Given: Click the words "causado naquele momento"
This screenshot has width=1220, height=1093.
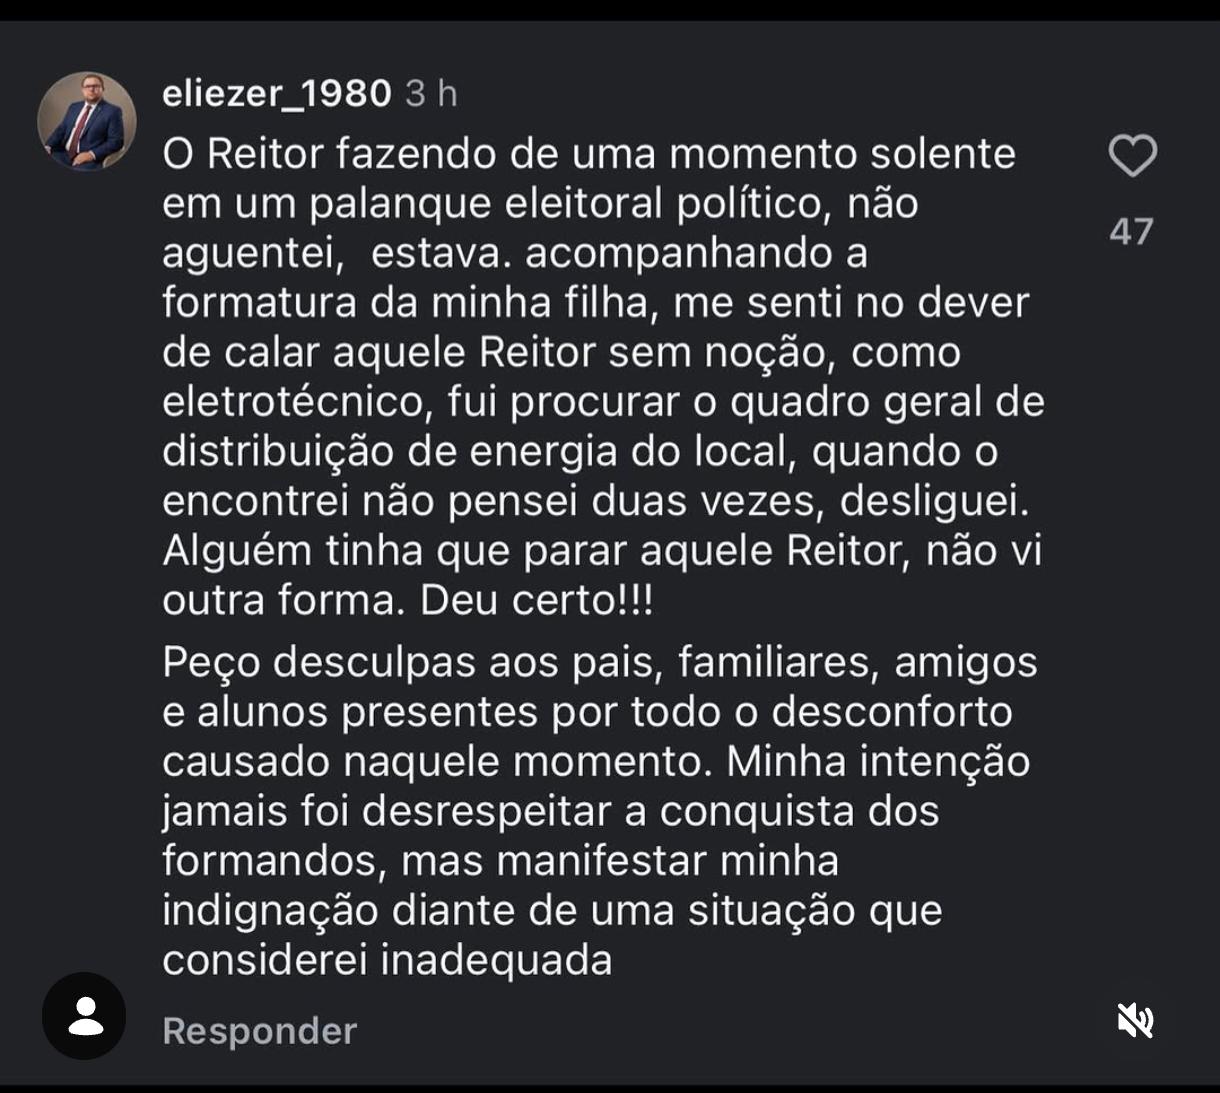Looking at the screenshot, I should 432,762.
